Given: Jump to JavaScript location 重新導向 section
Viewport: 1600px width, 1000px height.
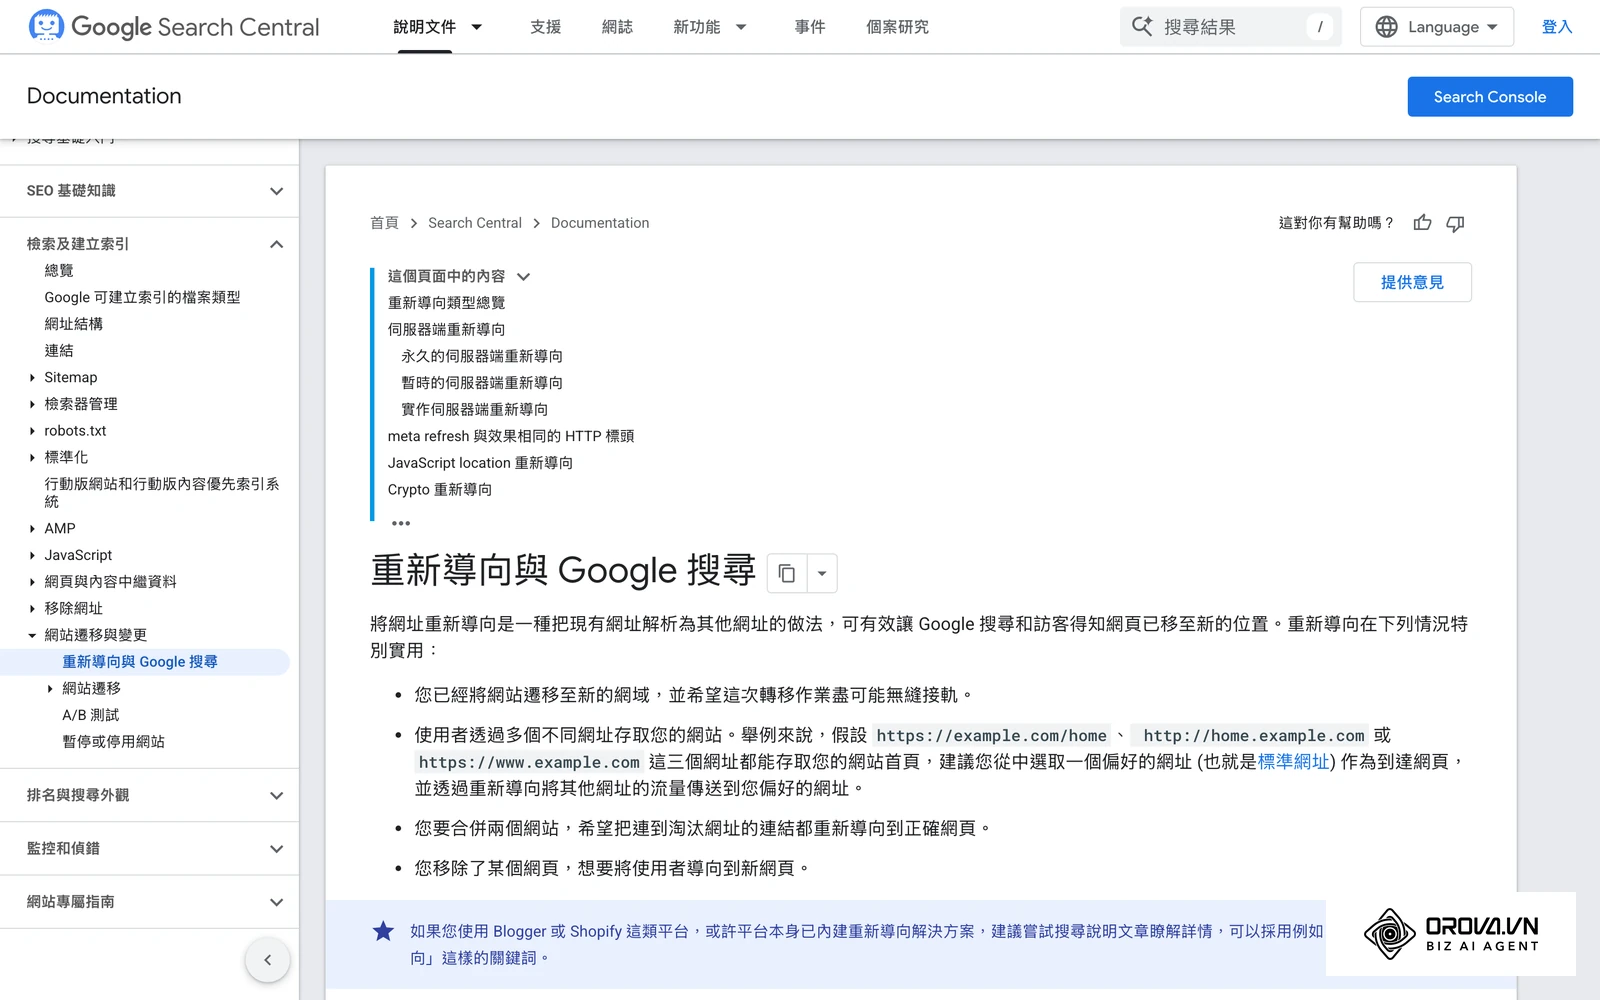Looking at the screenshot, I should pos(480,463).
